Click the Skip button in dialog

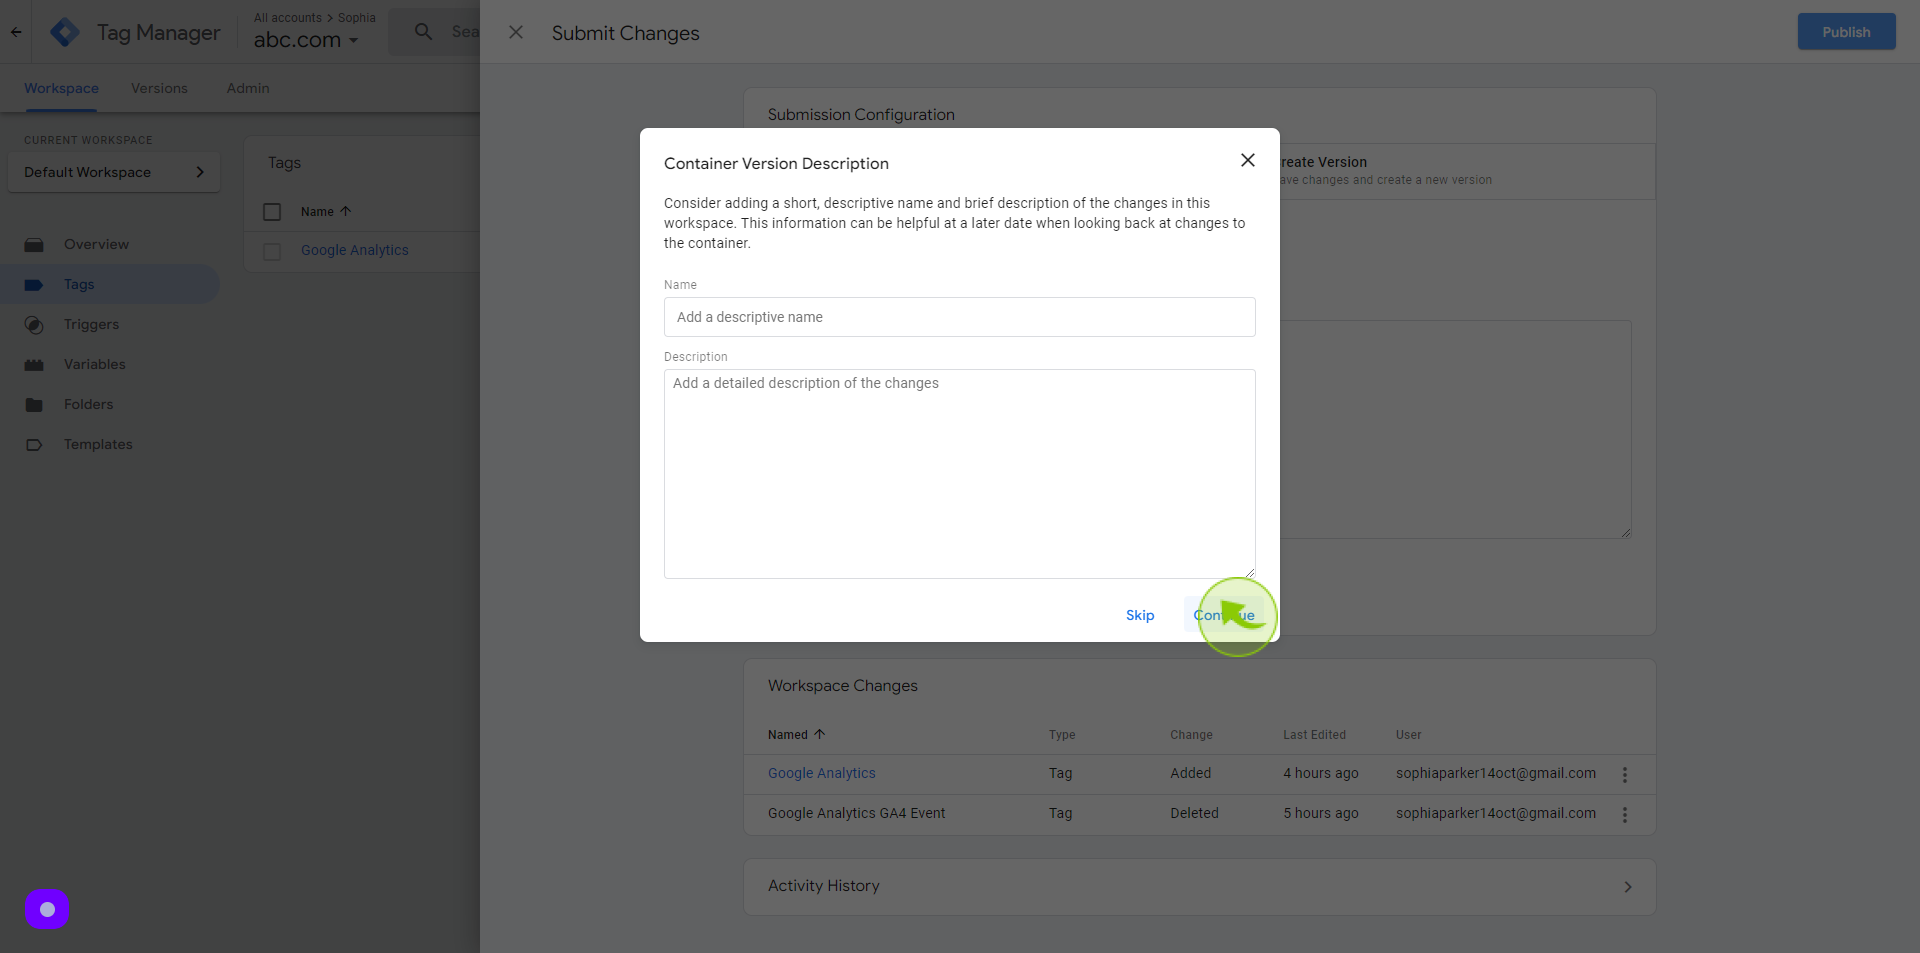tap(1140, 615)
